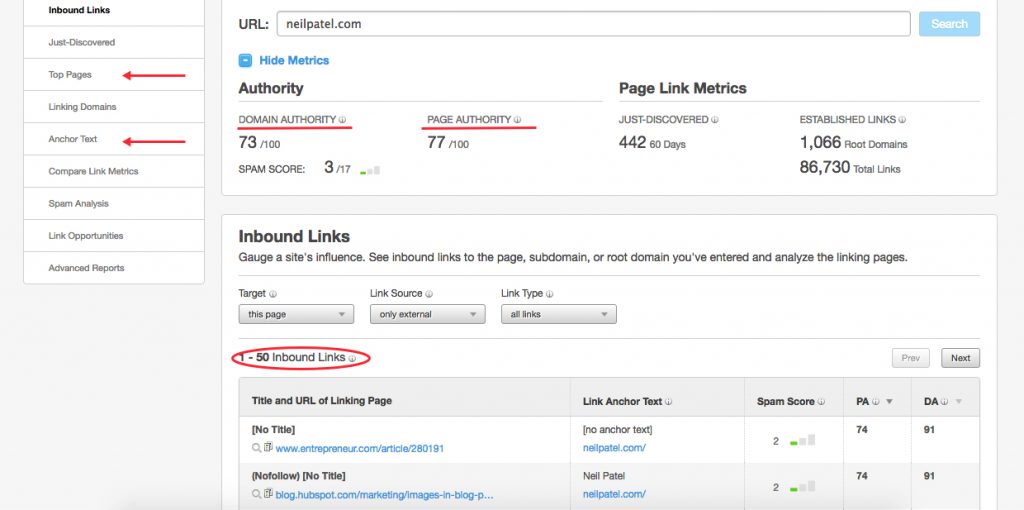Click the URL field containing neilpatel.com
This screenshot has height=510, width=1024.
click(x=593, y=24)
